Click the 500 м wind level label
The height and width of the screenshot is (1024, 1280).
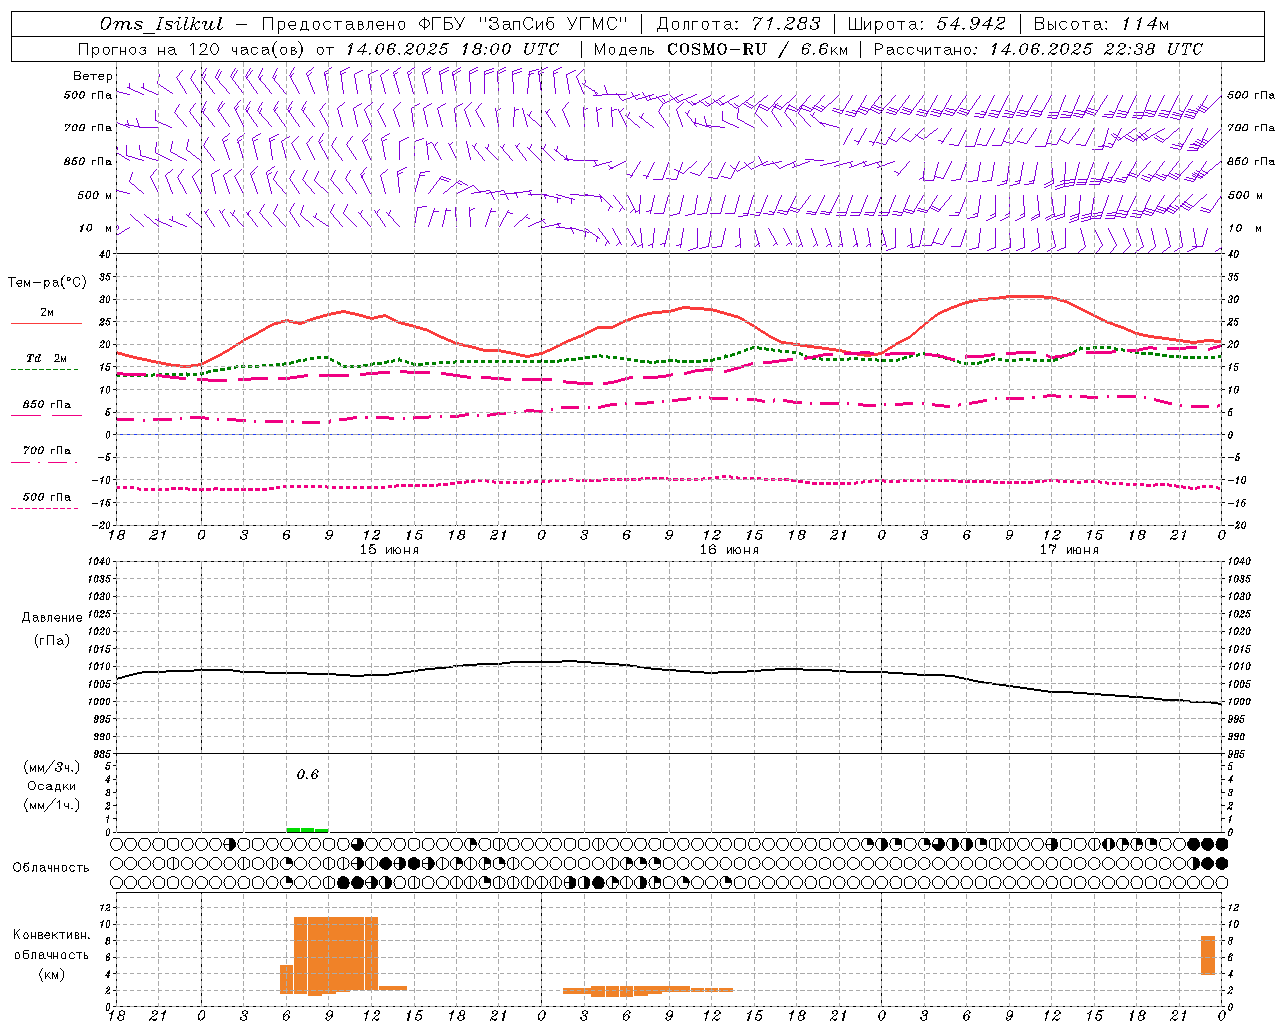point(95,195)
